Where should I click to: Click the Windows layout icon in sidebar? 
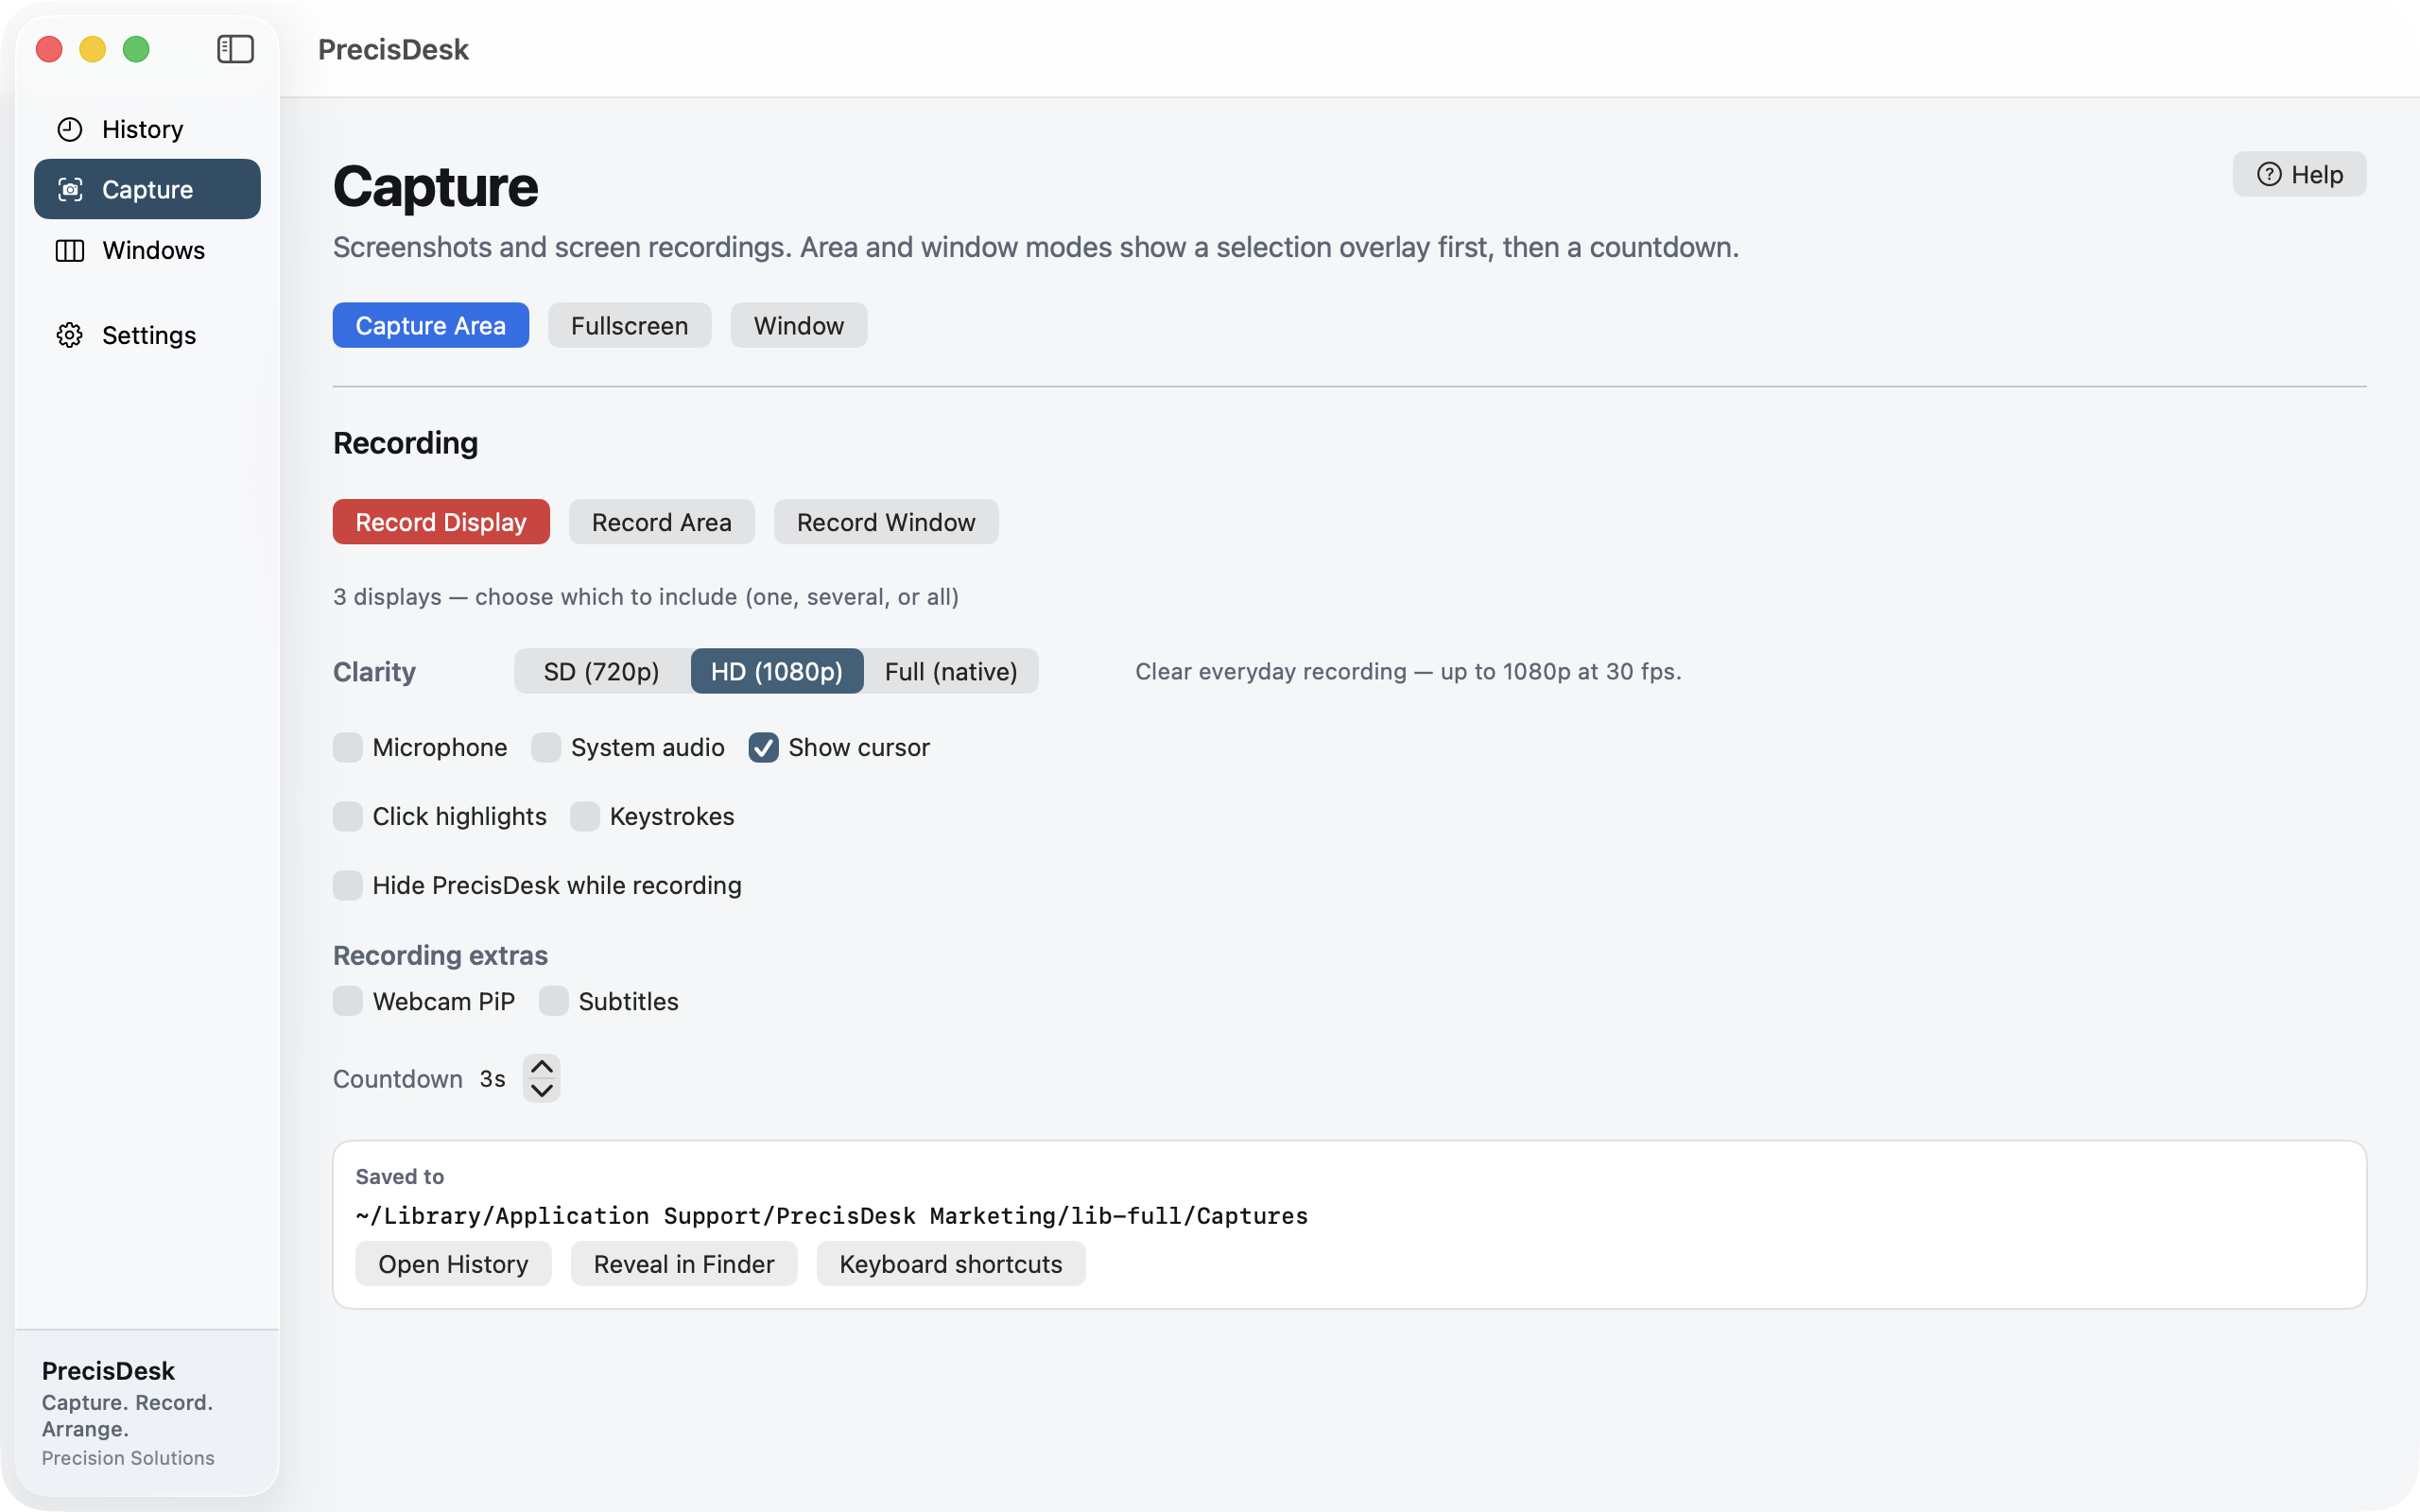[70, 250]
